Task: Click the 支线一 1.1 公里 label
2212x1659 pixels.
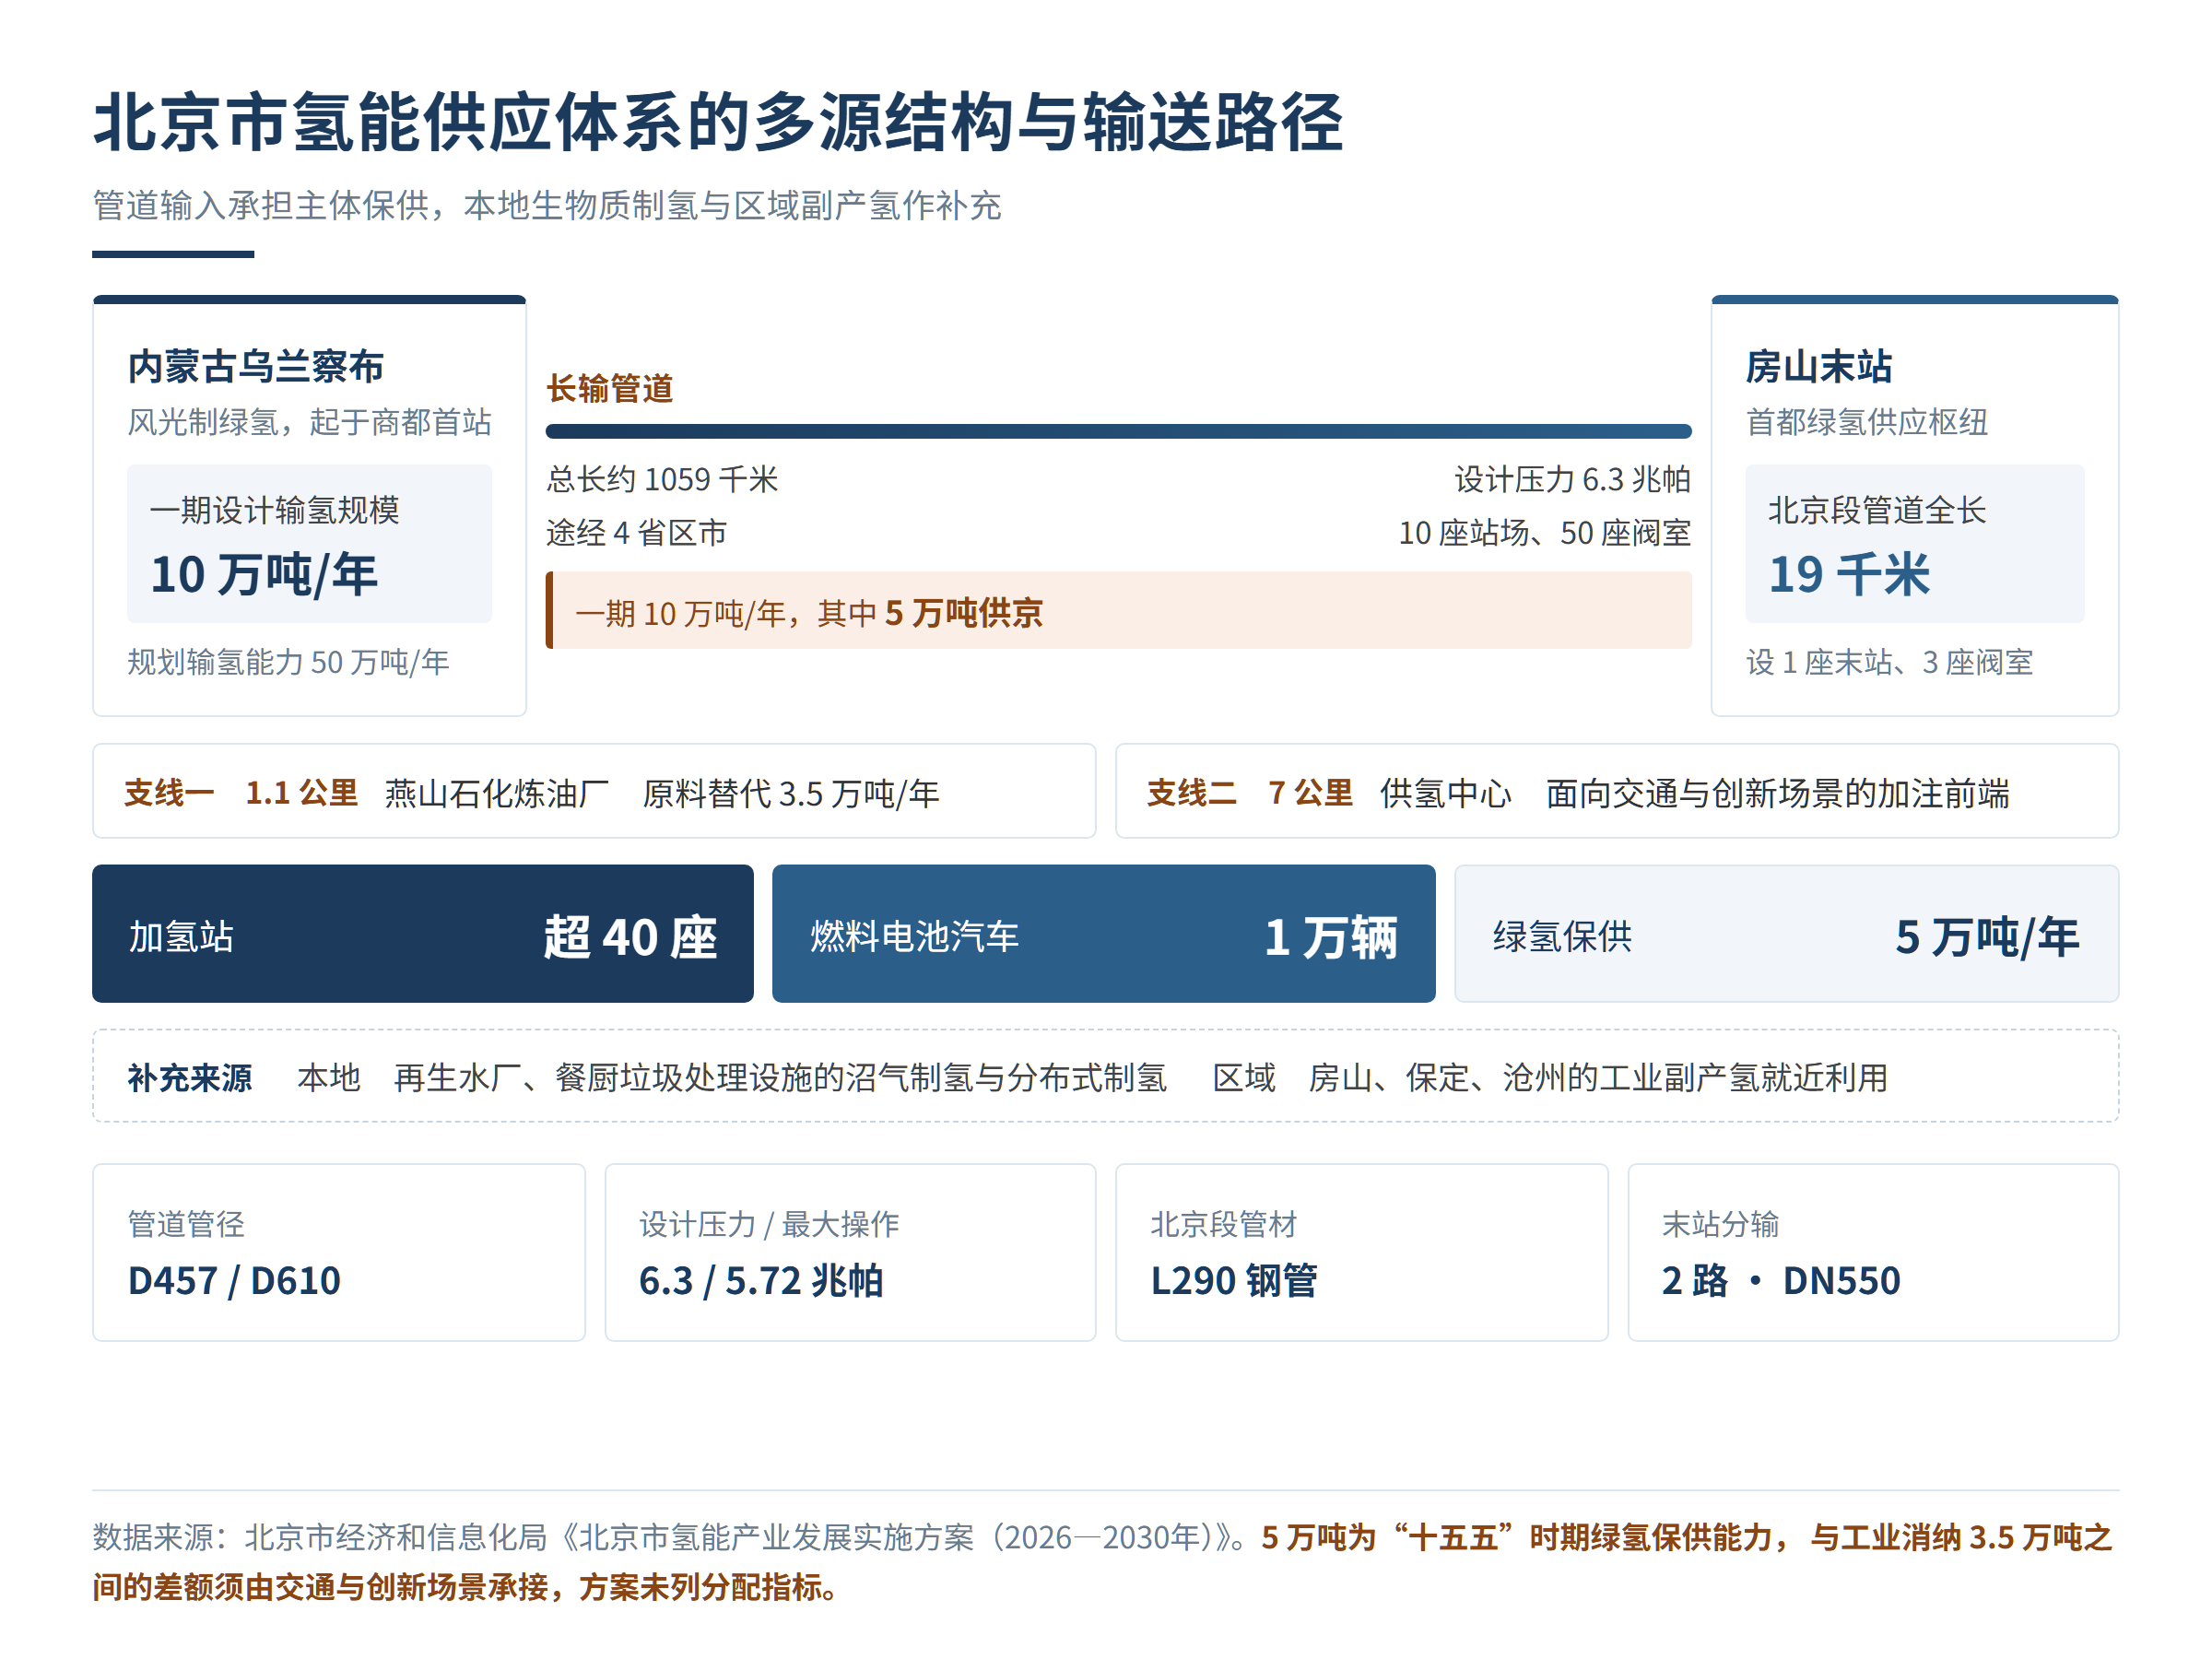Action: 240,793
